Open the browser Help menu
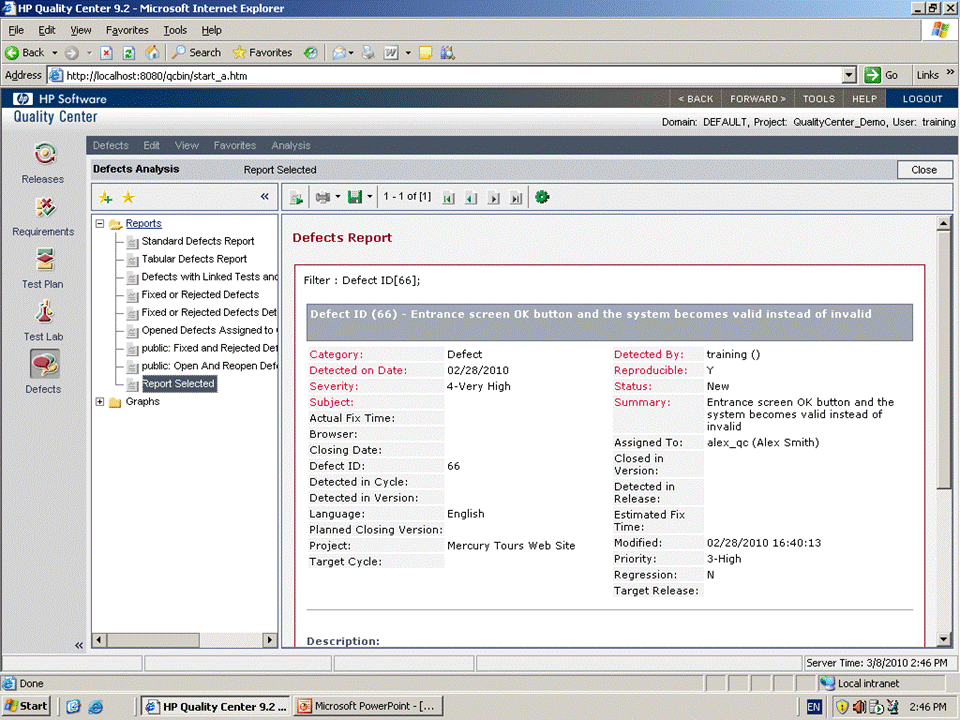 coord(211,30)
